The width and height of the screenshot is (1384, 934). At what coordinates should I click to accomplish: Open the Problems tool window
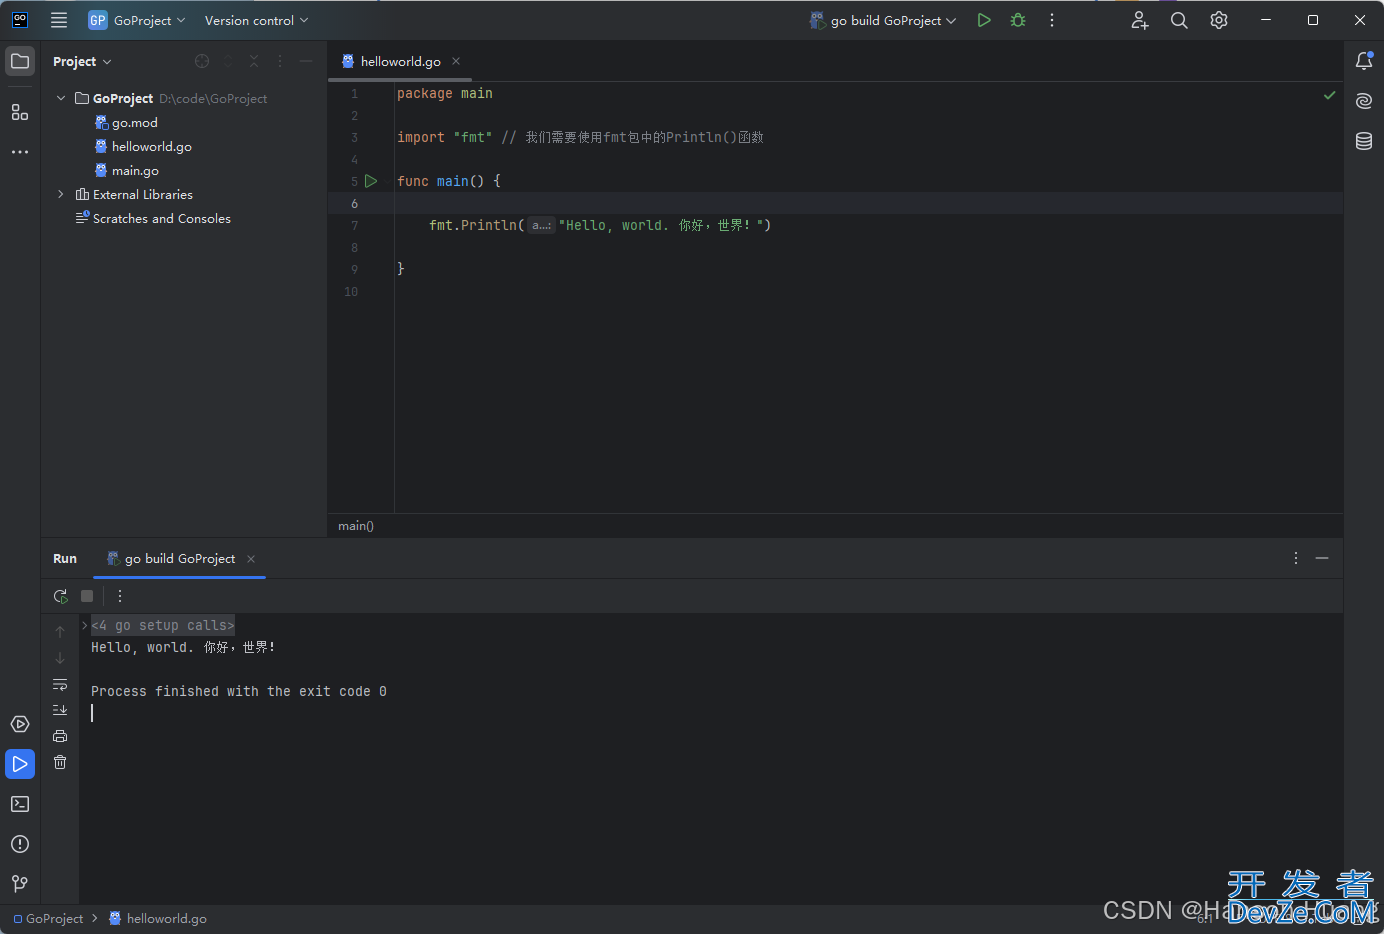point(20,844)
